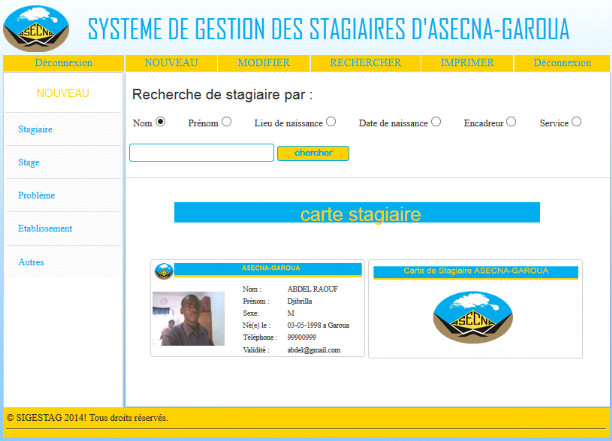Open Stagiaire in the left sidebar
Screen dimensions: 612x441
coord(36,130)
